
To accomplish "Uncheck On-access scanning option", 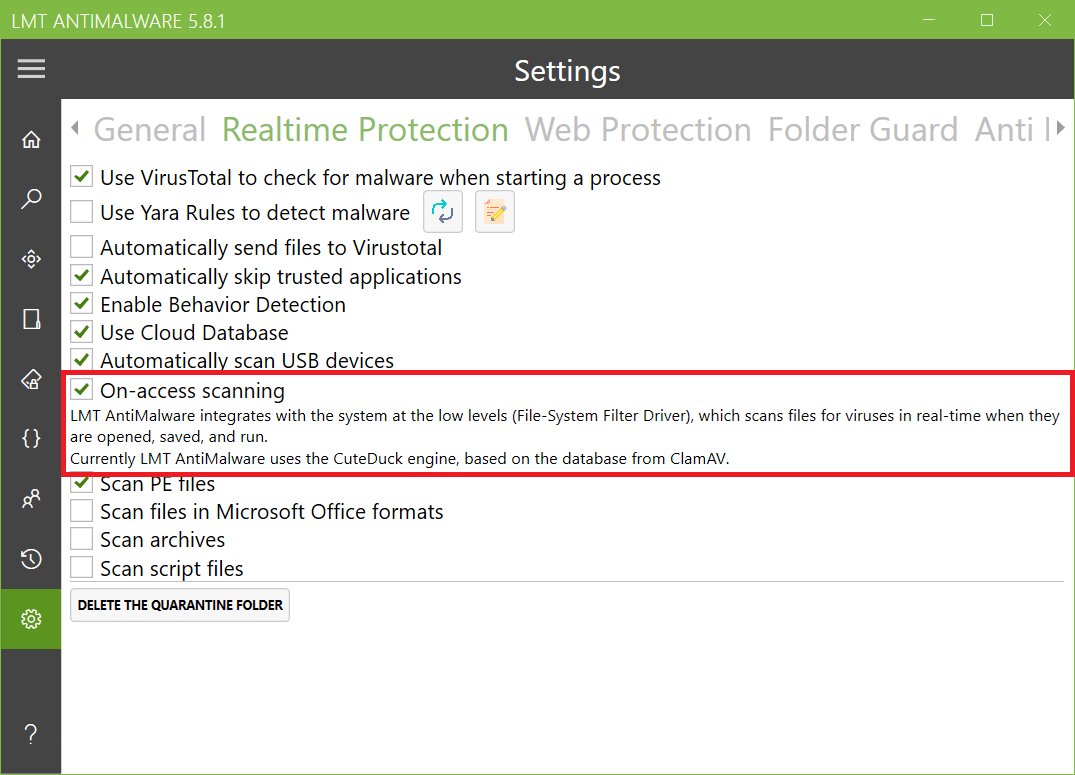I will click(82, 391).
